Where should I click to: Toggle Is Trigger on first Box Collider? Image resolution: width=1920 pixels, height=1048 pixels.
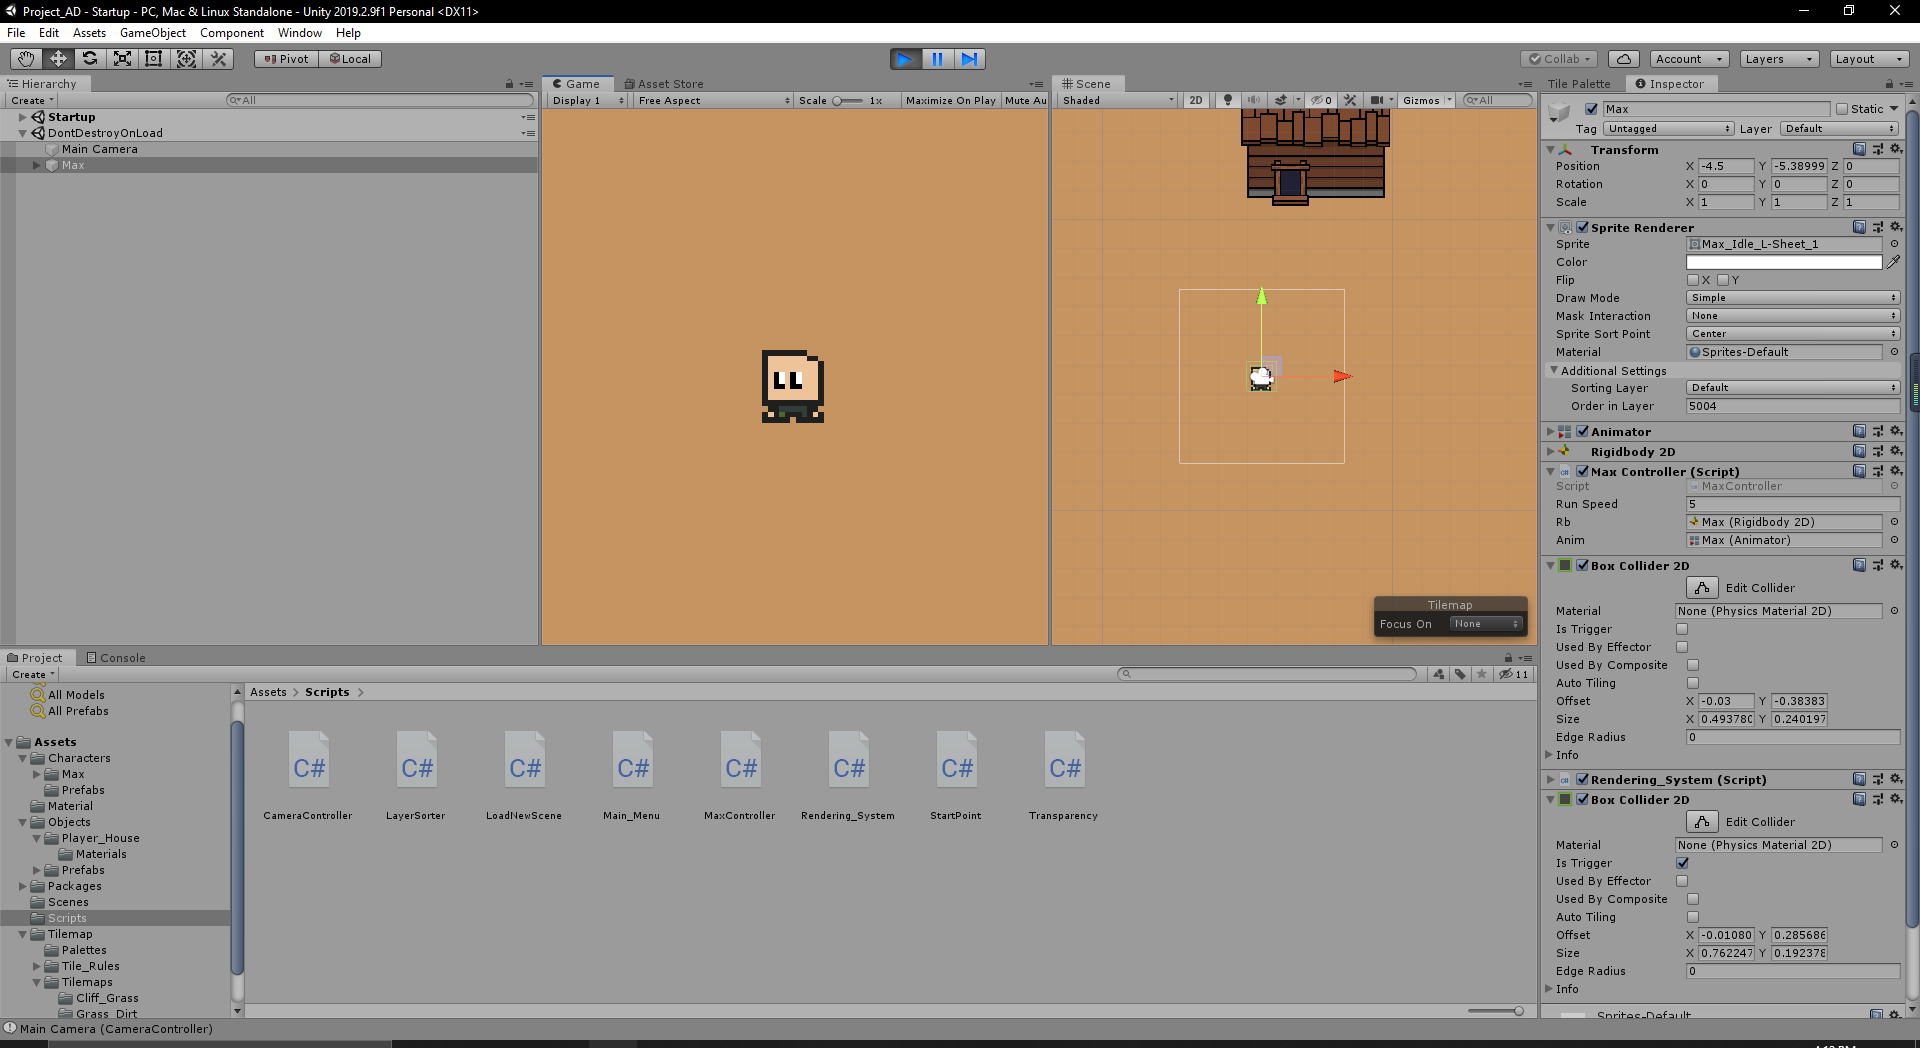point(1682,629)
